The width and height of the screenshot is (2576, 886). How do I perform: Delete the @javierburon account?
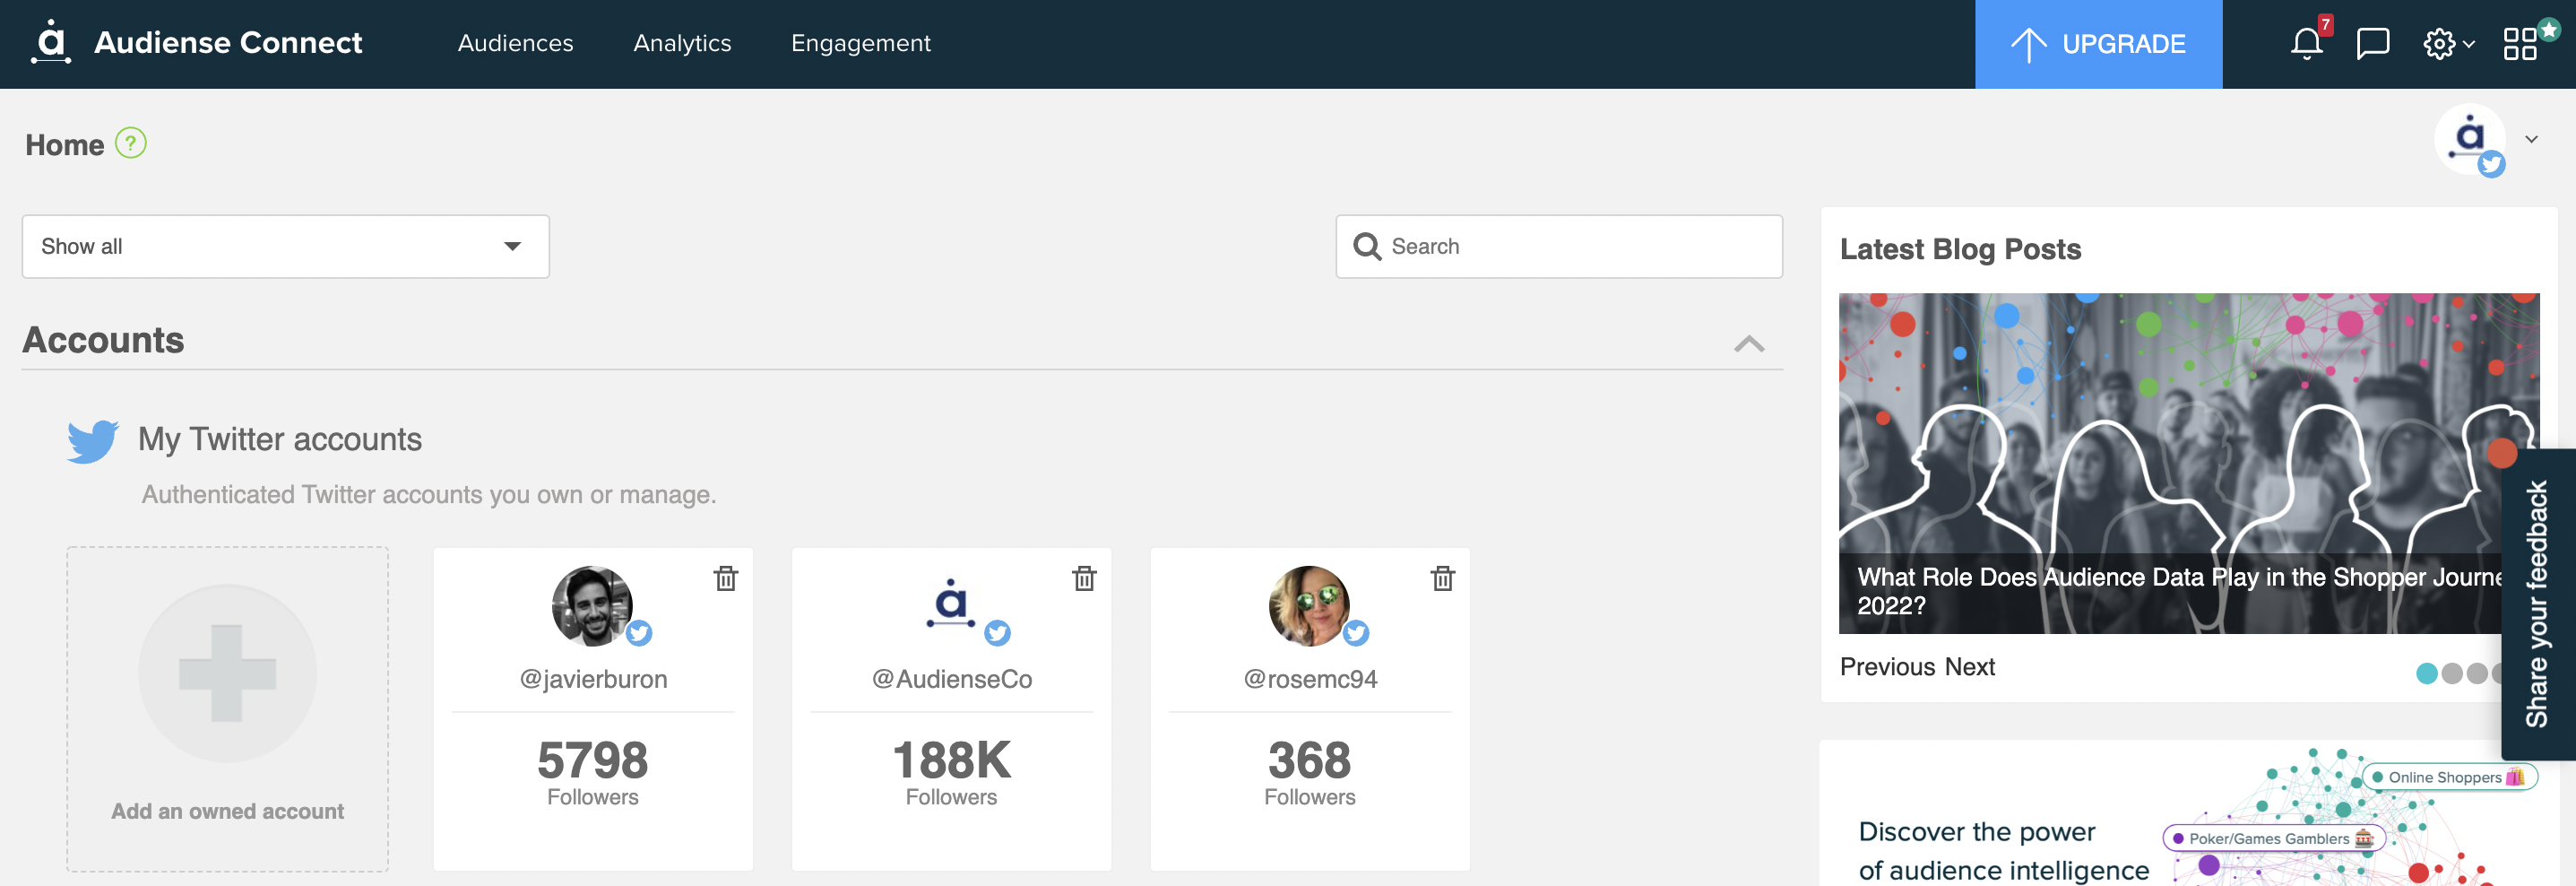coord(726,578)
